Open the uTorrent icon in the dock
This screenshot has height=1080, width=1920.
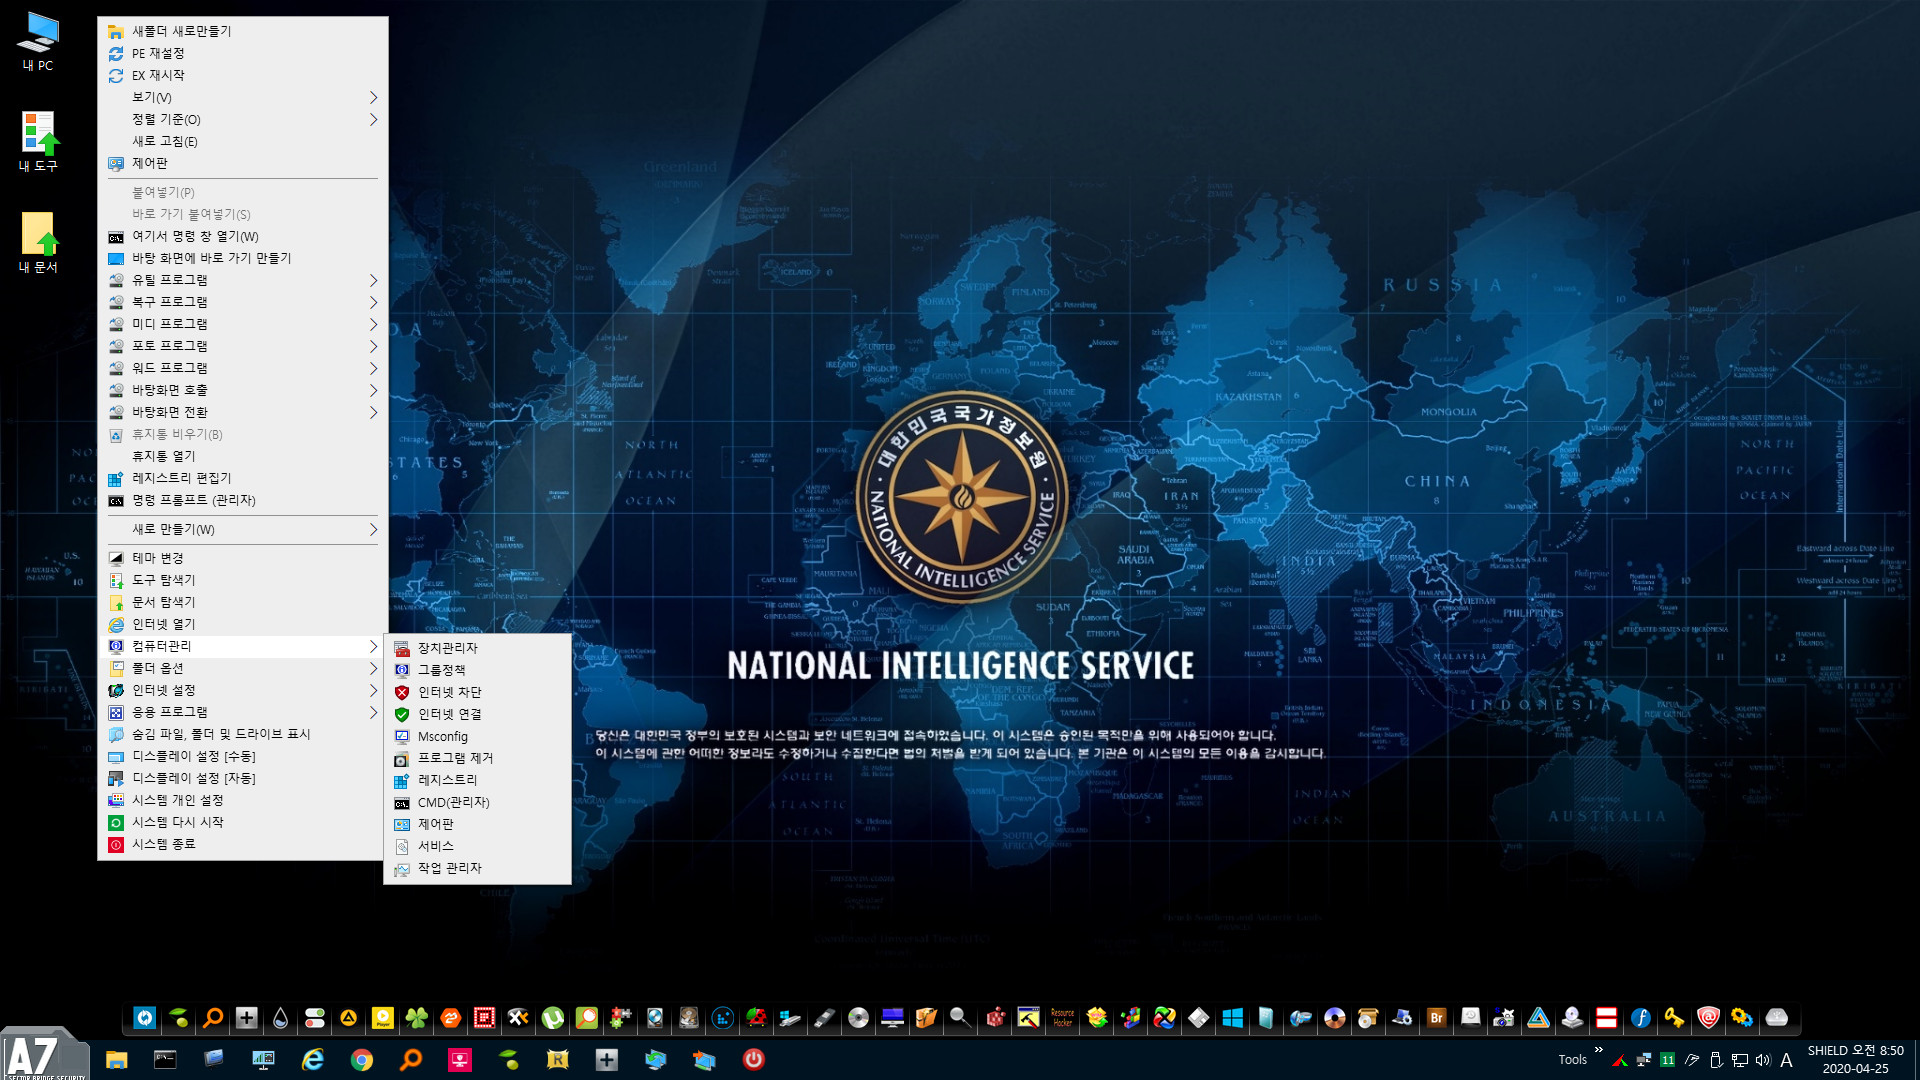553,1018
